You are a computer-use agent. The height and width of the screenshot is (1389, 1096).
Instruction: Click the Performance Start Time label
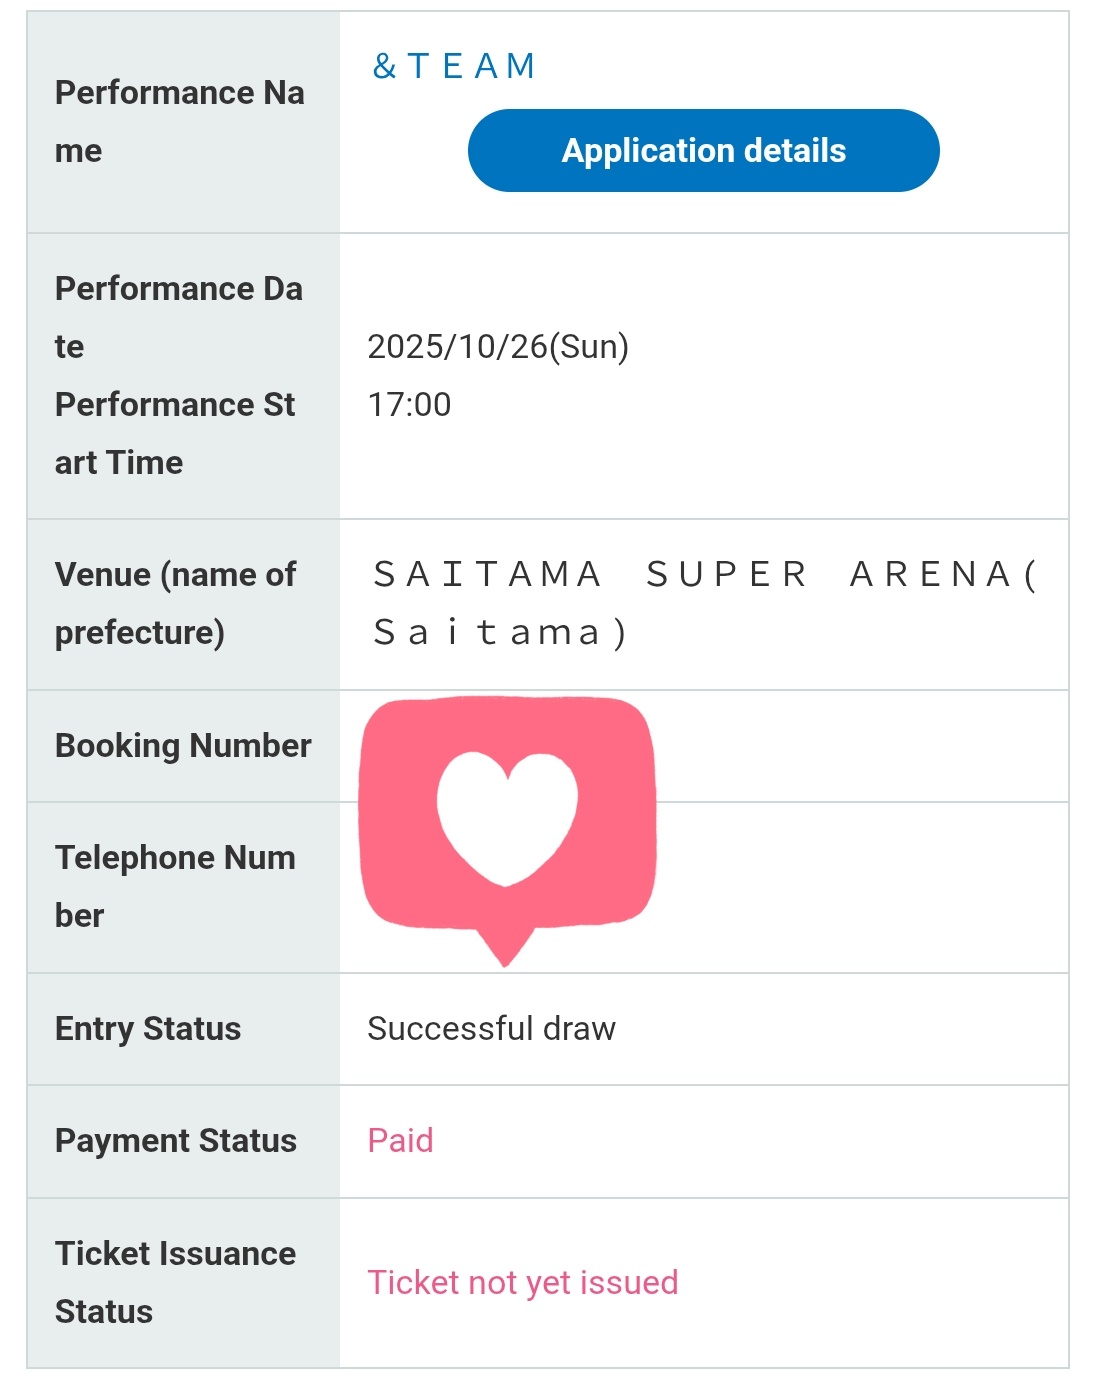175,433
